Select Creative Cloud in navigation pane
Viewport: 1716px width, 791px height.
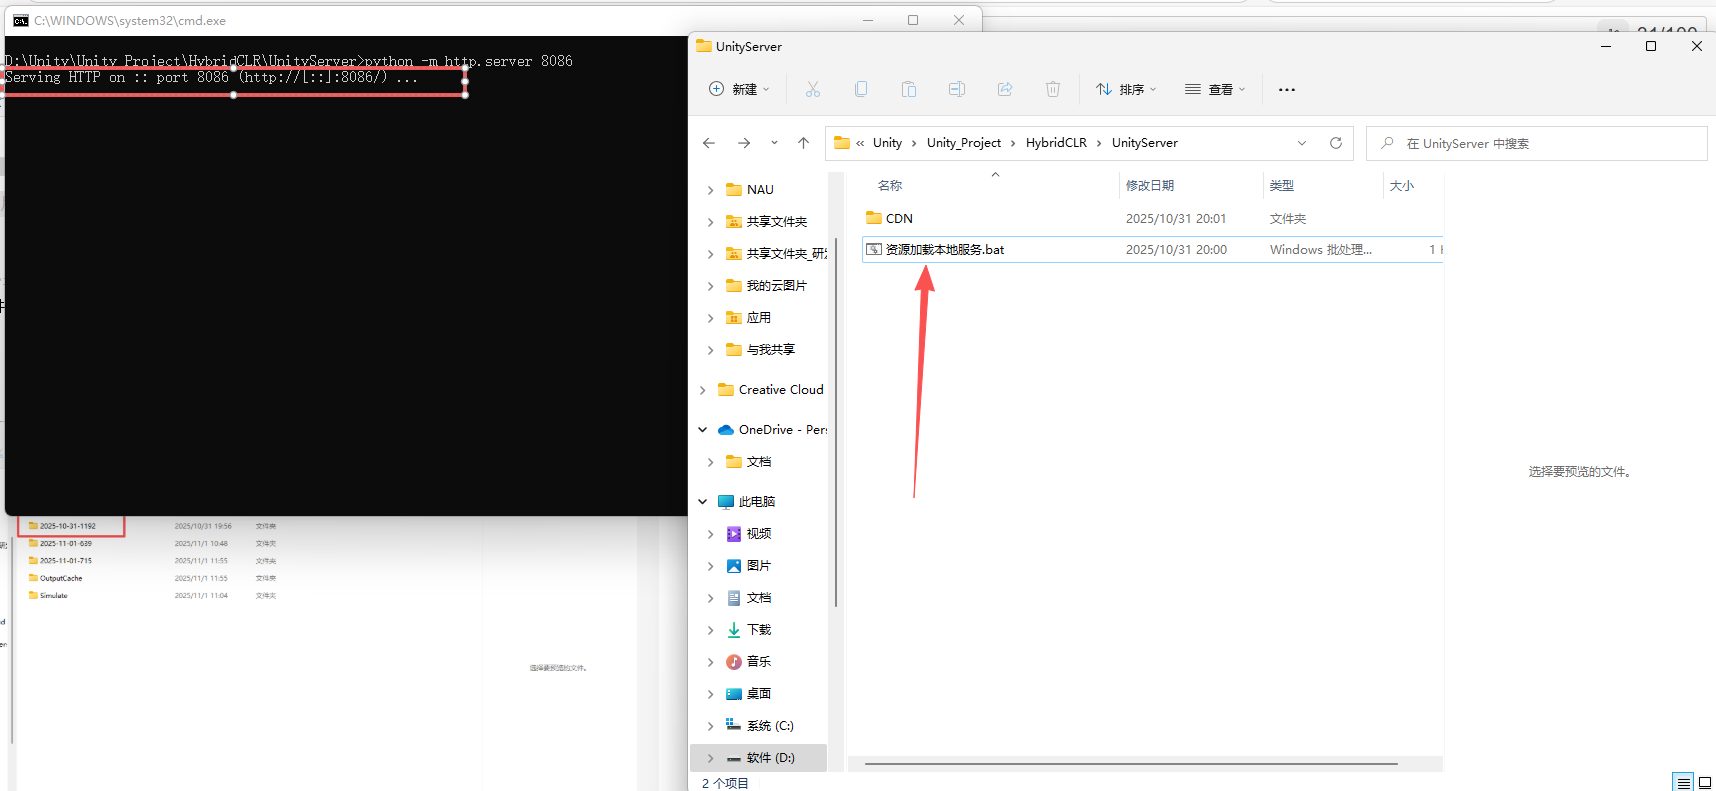pyautogui.click(x=780, y=390)
